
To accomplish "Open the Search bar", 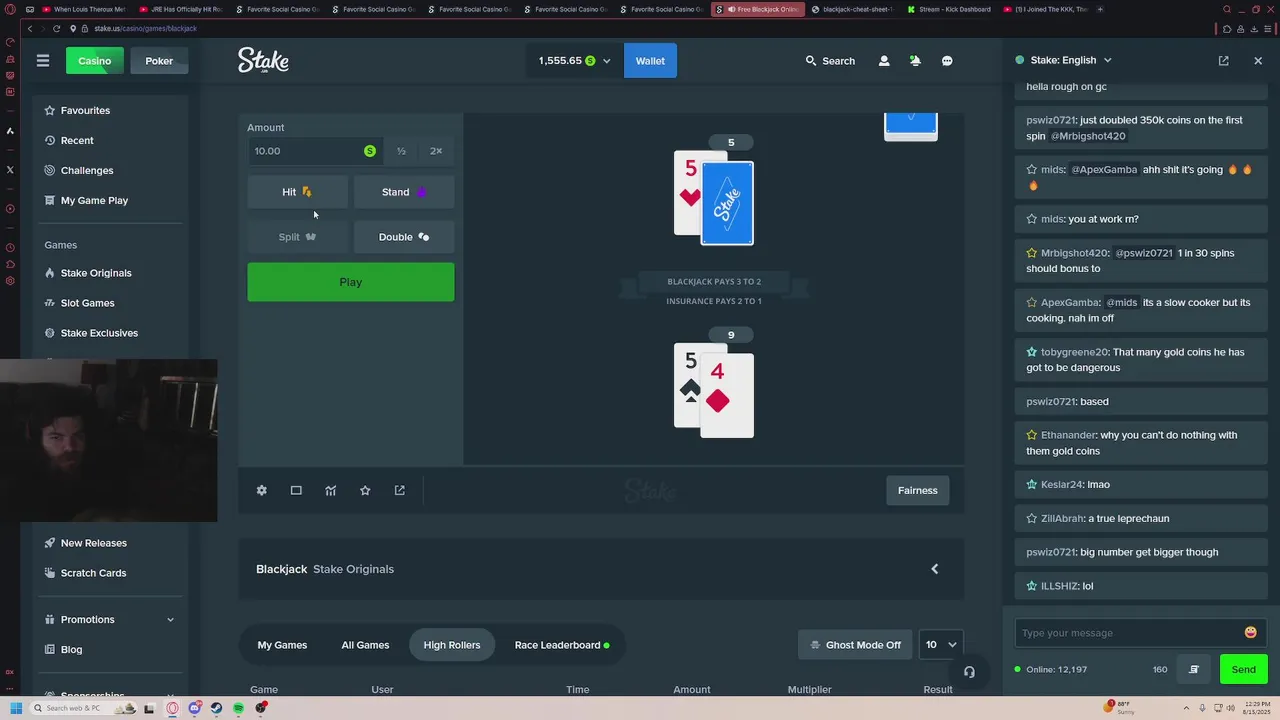I will [830, 61].
